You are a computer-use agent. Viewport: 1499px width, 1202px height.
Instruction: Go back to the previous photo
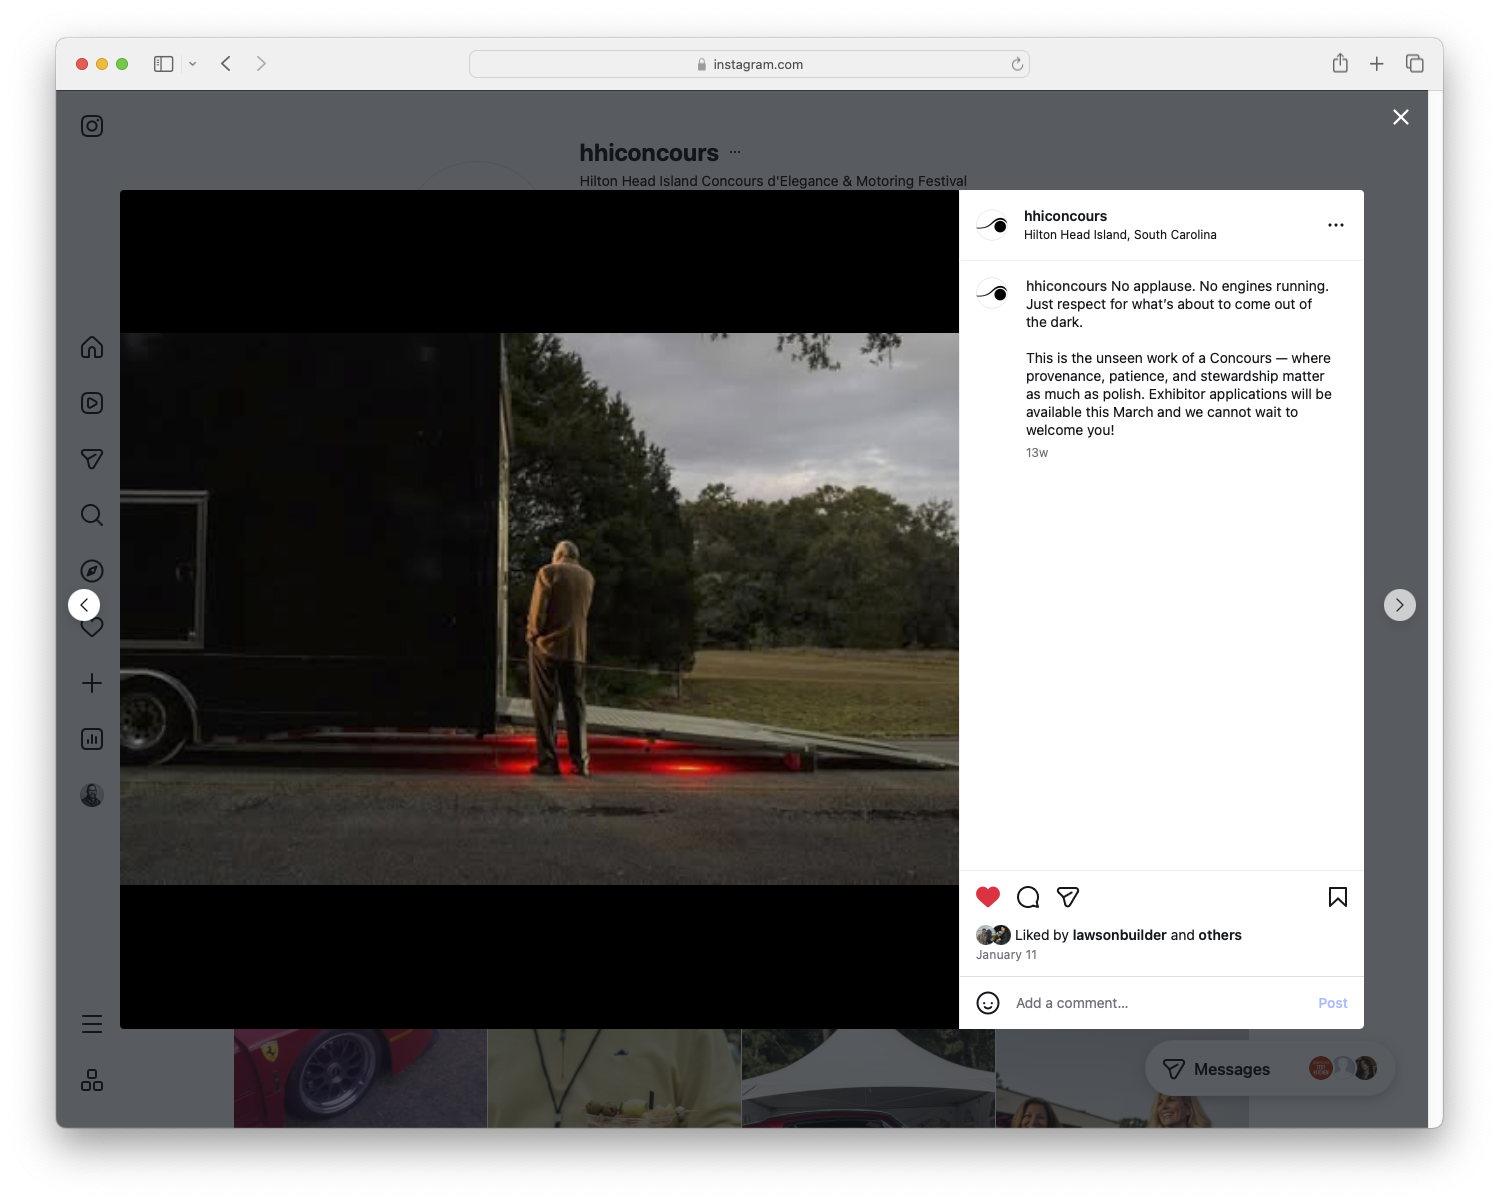[x=84, y=605]
